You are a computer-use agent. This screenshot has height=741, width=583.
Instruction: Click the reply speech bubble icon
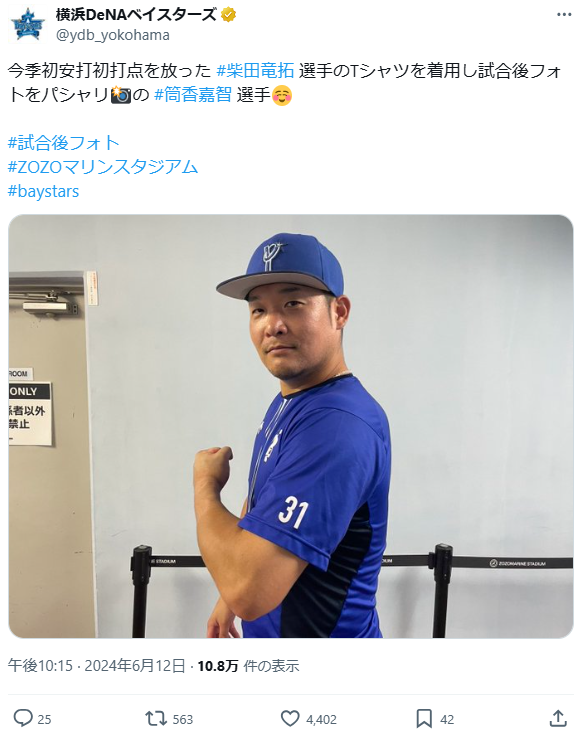(x=23, y=718)
